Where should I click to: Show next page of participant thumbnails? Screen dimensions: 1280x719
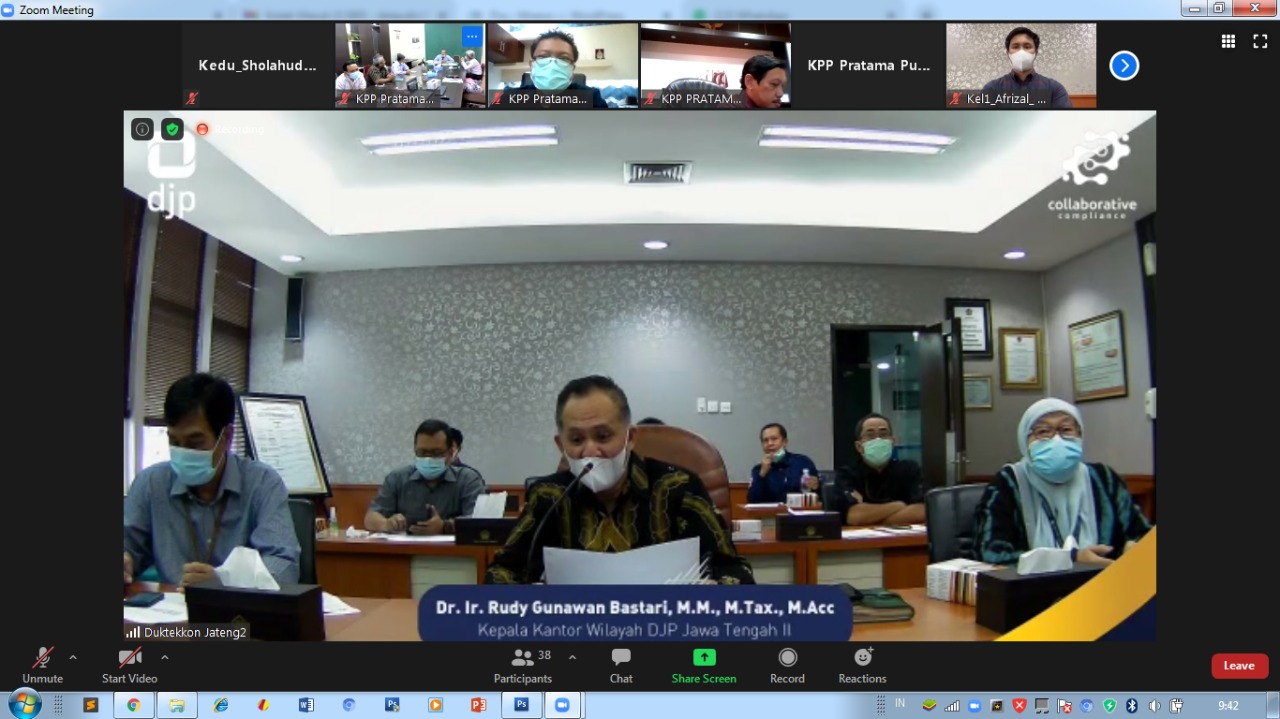(1124, 66)
